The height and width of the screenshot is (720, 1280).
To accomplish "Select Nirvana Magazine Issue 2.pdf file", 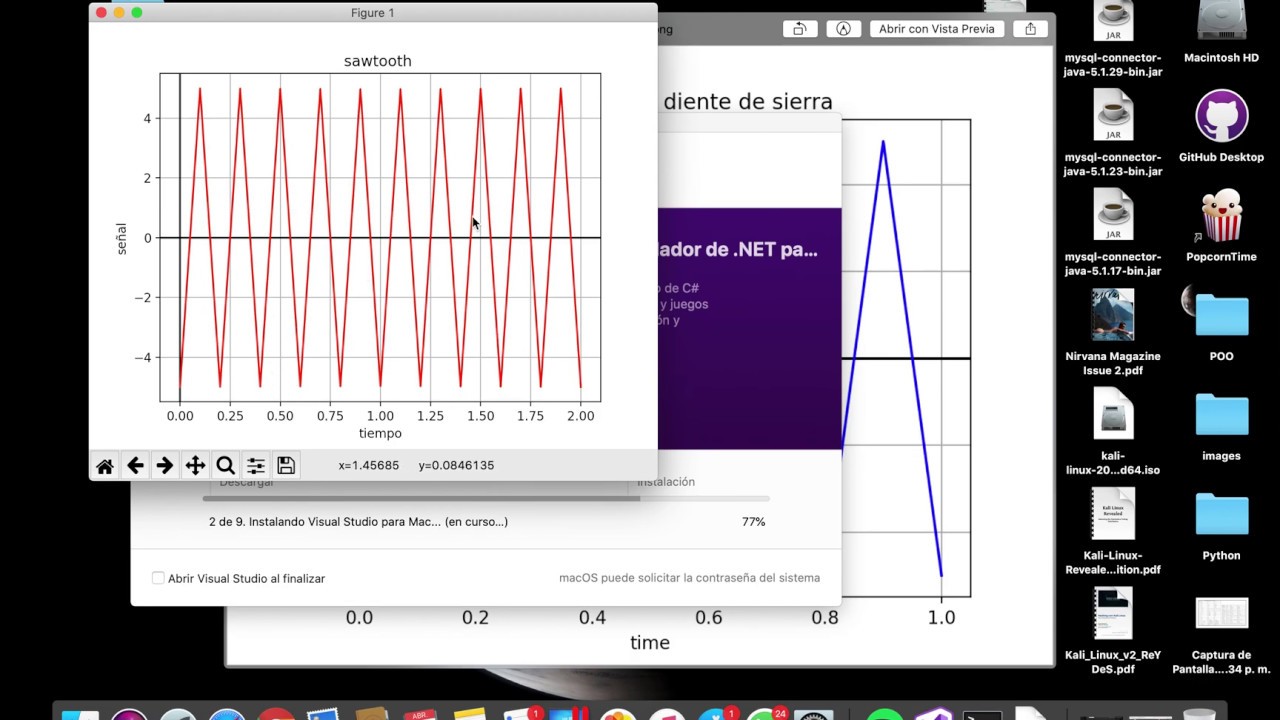I will (x=1113, y=332).
